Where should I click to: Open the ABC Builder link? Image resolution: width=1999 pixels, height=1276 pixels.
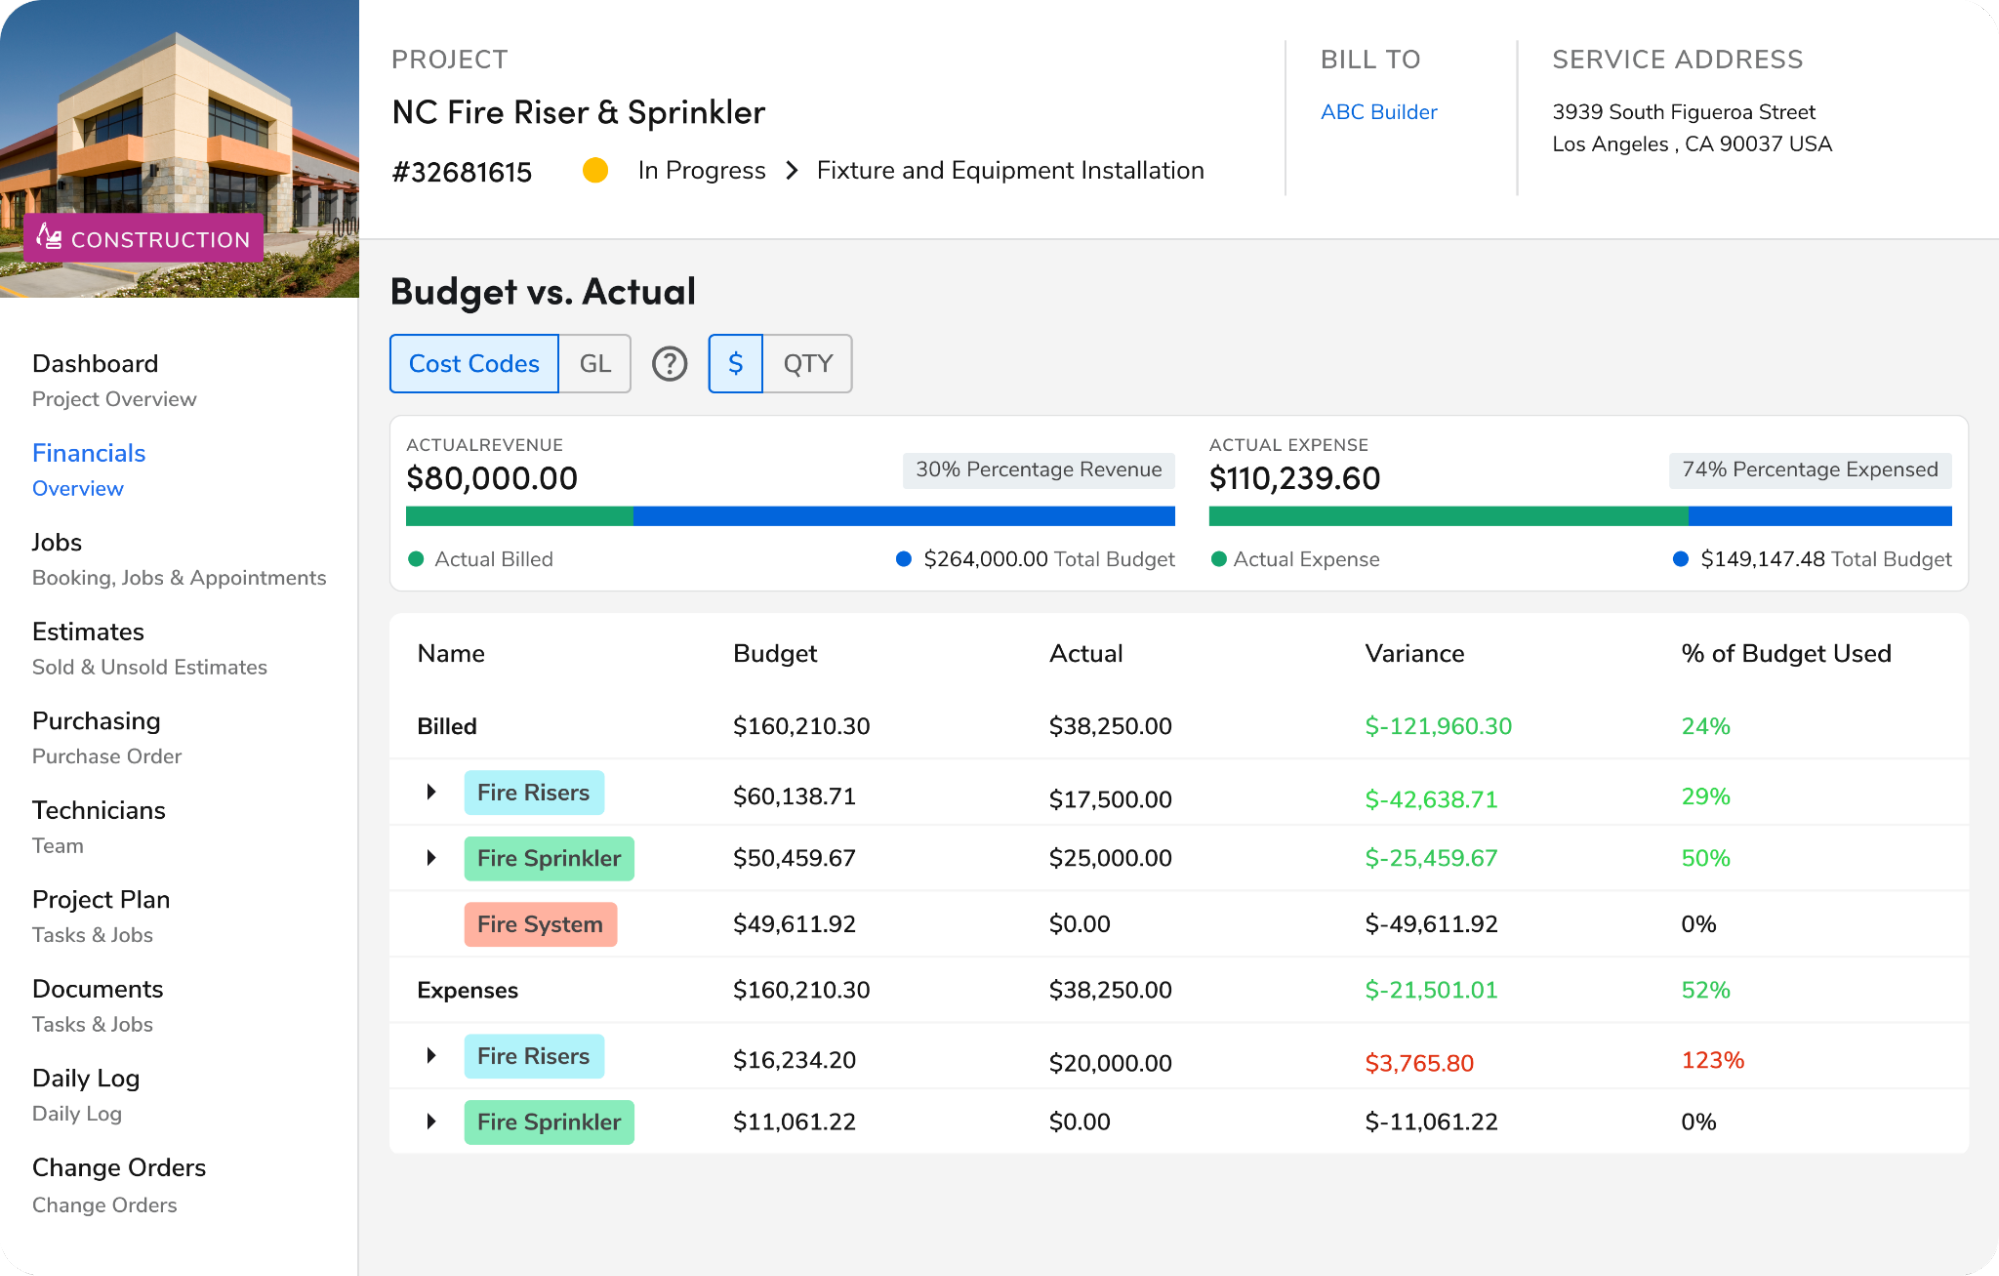1378,112
